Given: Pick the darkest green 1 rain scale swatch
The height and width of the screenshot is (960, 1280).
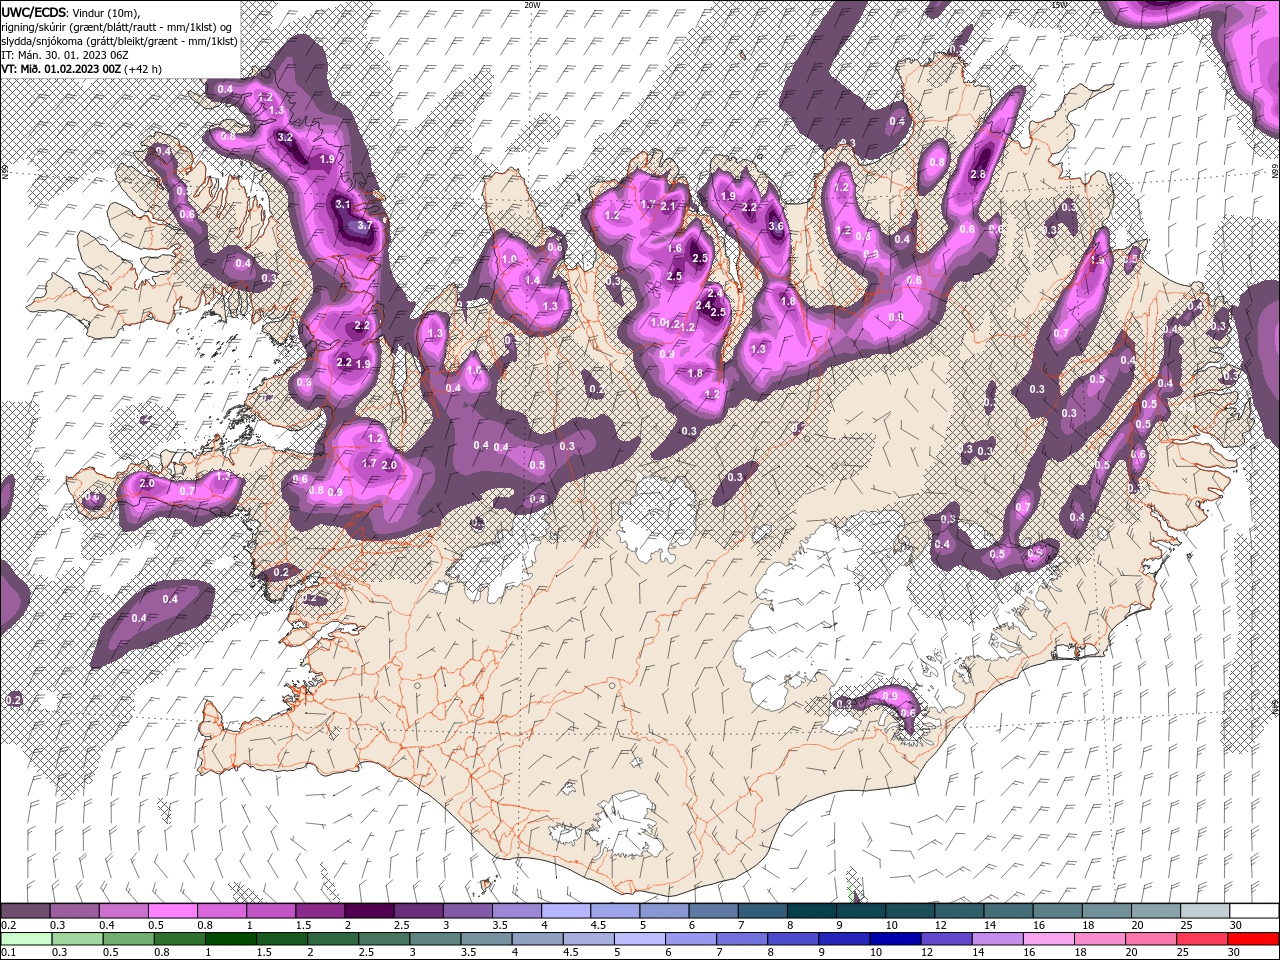Looking at the screenshot, I should (x=230, y=938).
